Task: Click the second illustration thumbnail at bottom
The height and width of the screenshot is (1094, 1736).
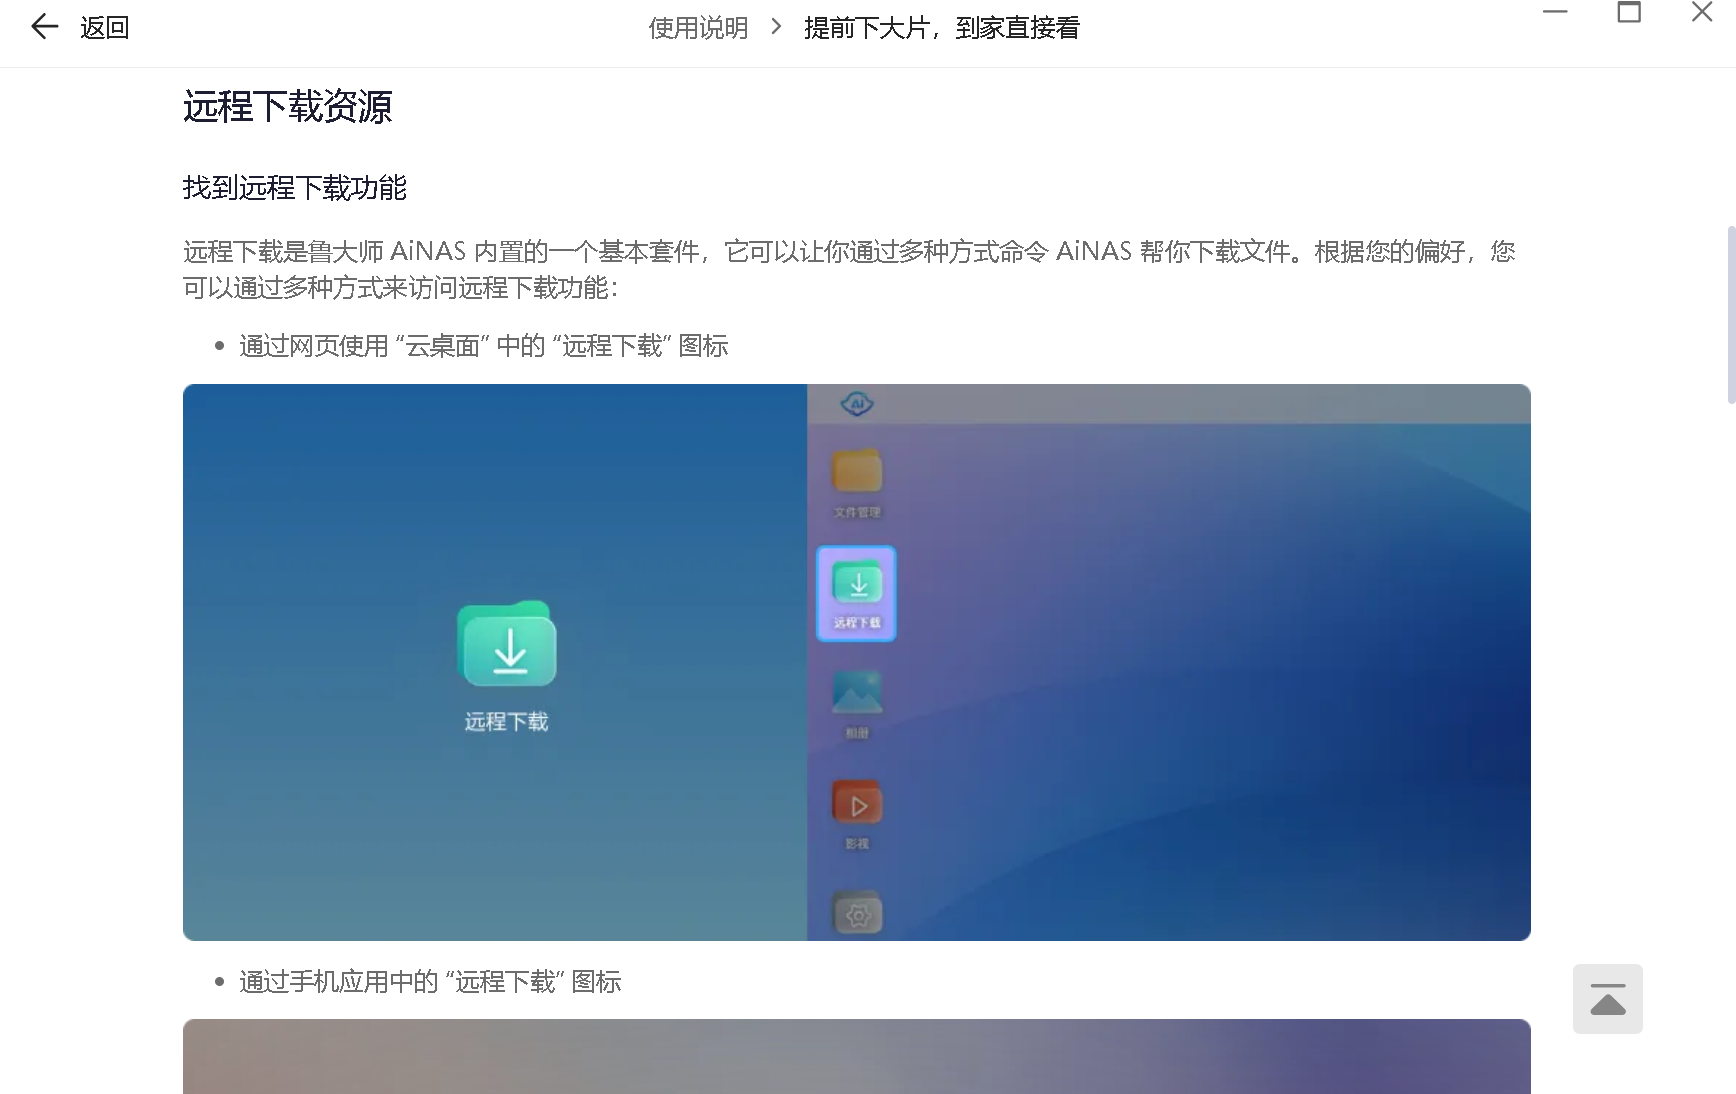Action: (857, 1056)
